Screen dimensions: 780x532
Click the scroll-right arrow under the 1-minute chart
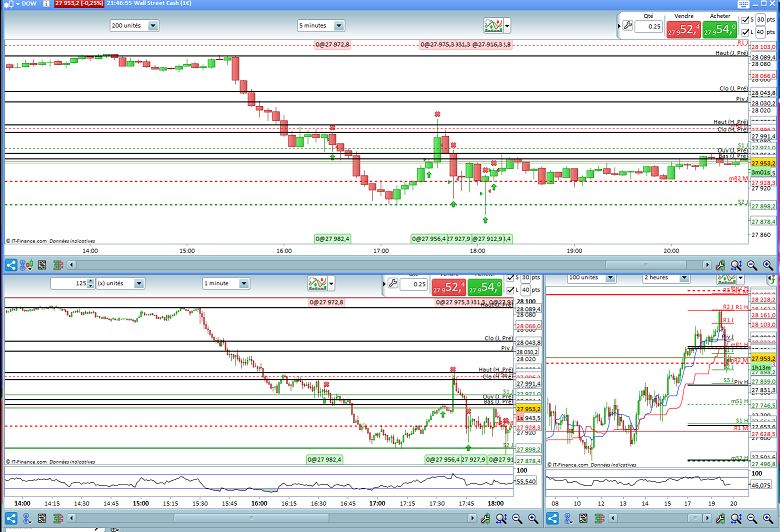click(x=472, y=519)
